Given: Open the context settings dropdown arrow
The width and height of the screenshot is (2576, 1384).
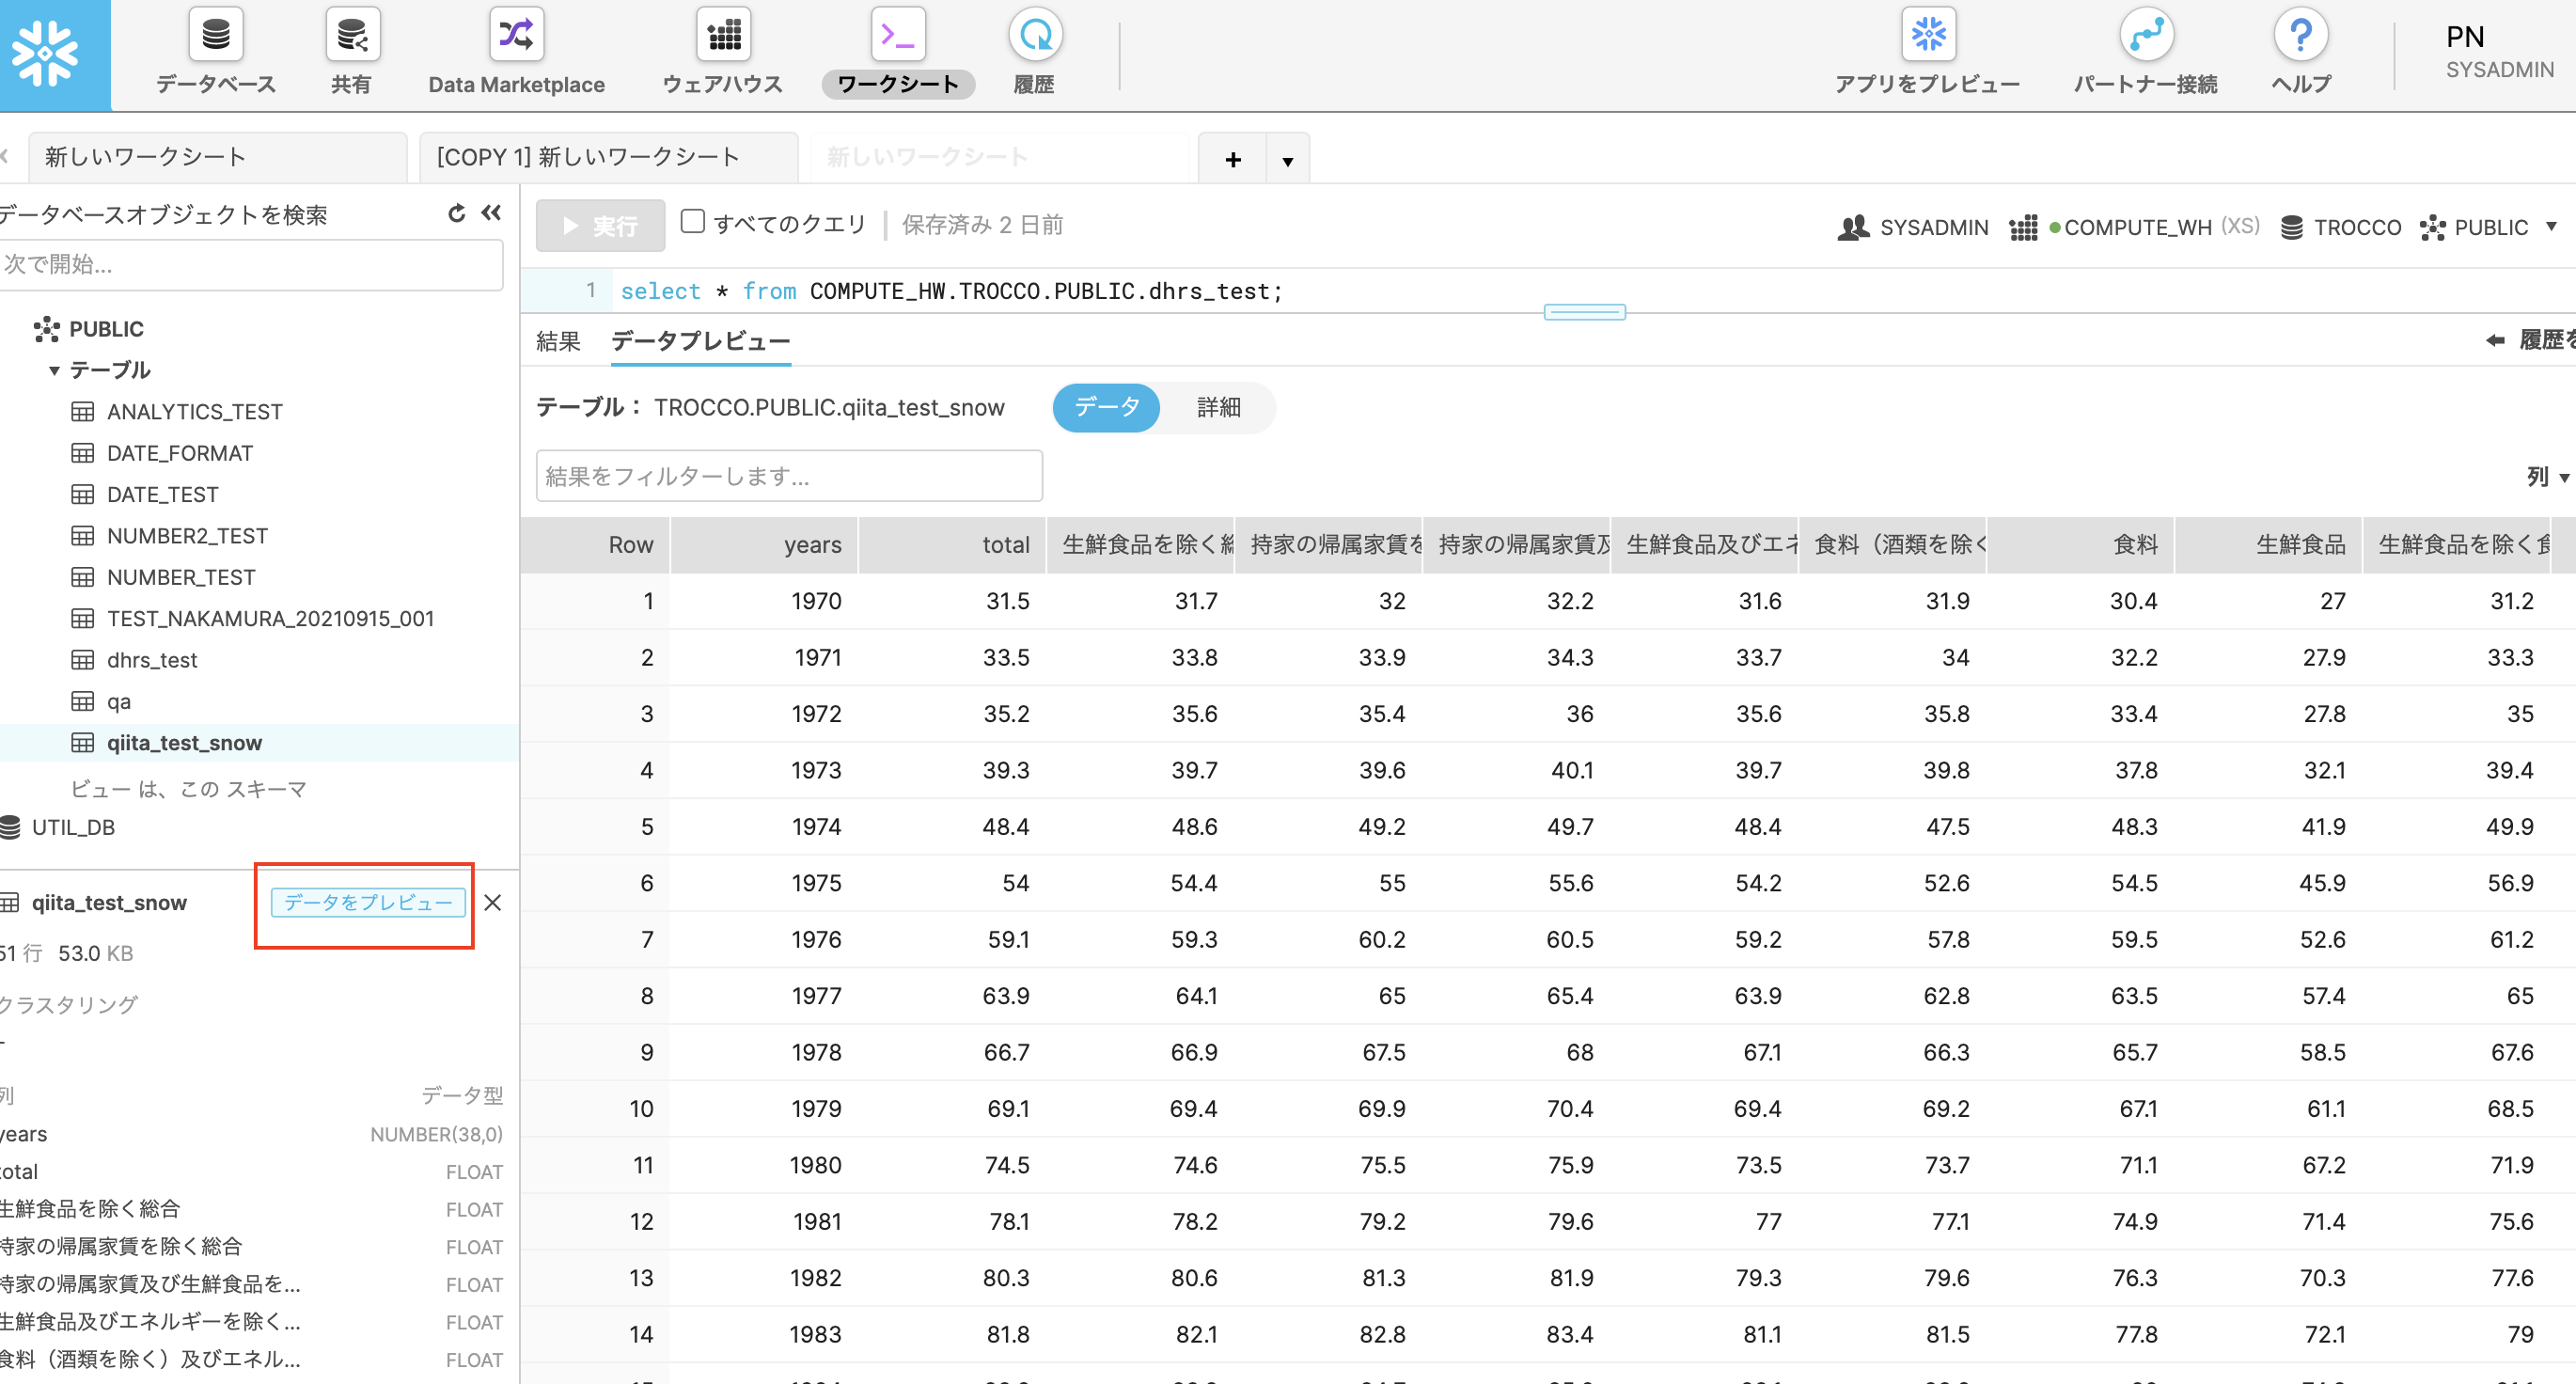Looking at the screenshot, I should coord(2551,227).
